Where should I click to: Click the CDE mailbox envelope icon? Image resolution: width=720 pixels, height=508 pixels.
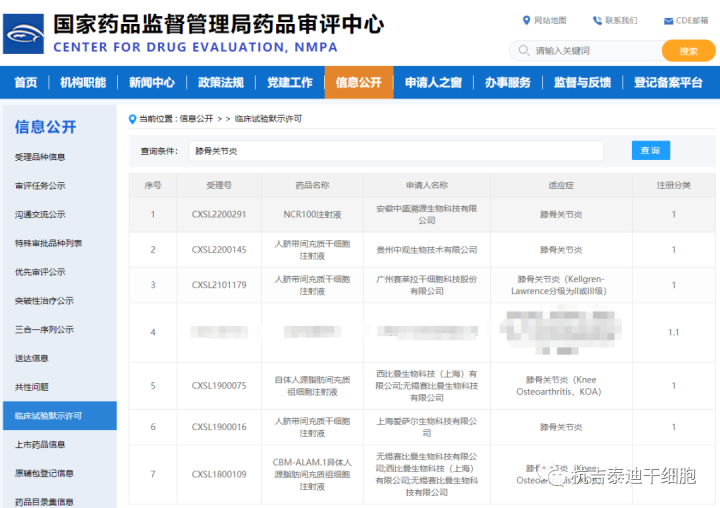point(669,21)
